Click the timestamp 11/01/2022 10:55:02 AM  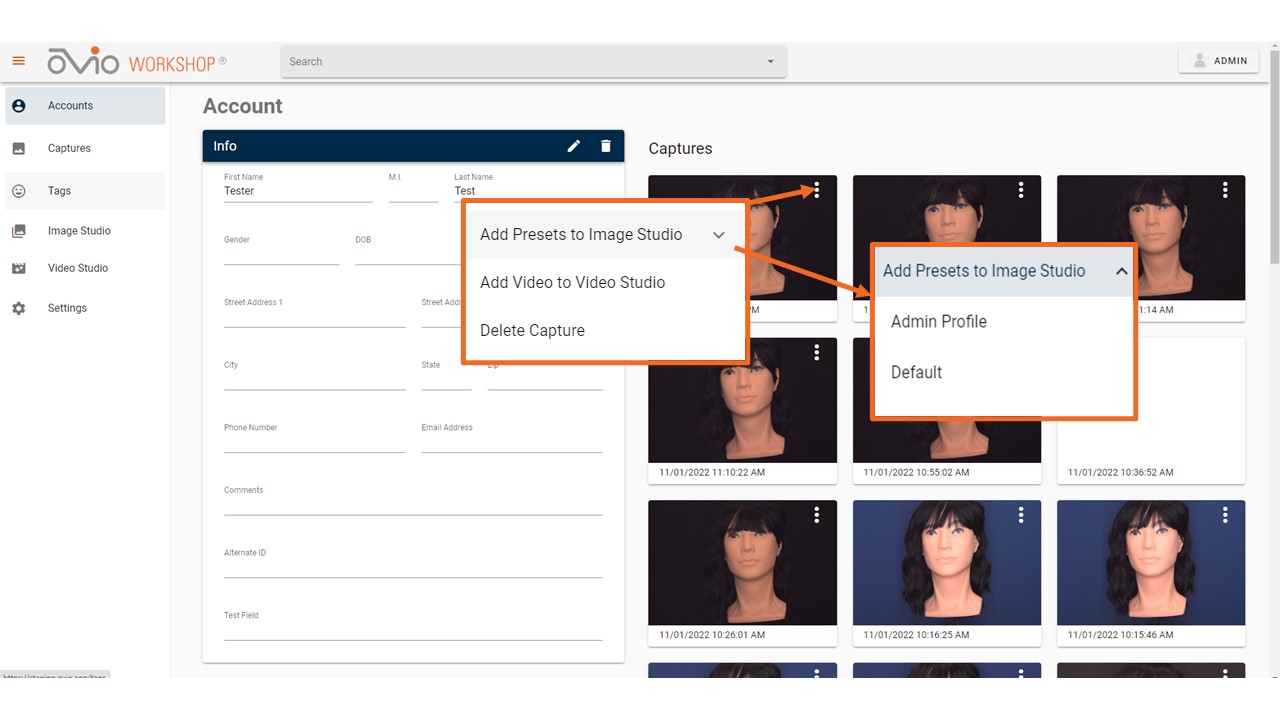(x=917, y=472)
